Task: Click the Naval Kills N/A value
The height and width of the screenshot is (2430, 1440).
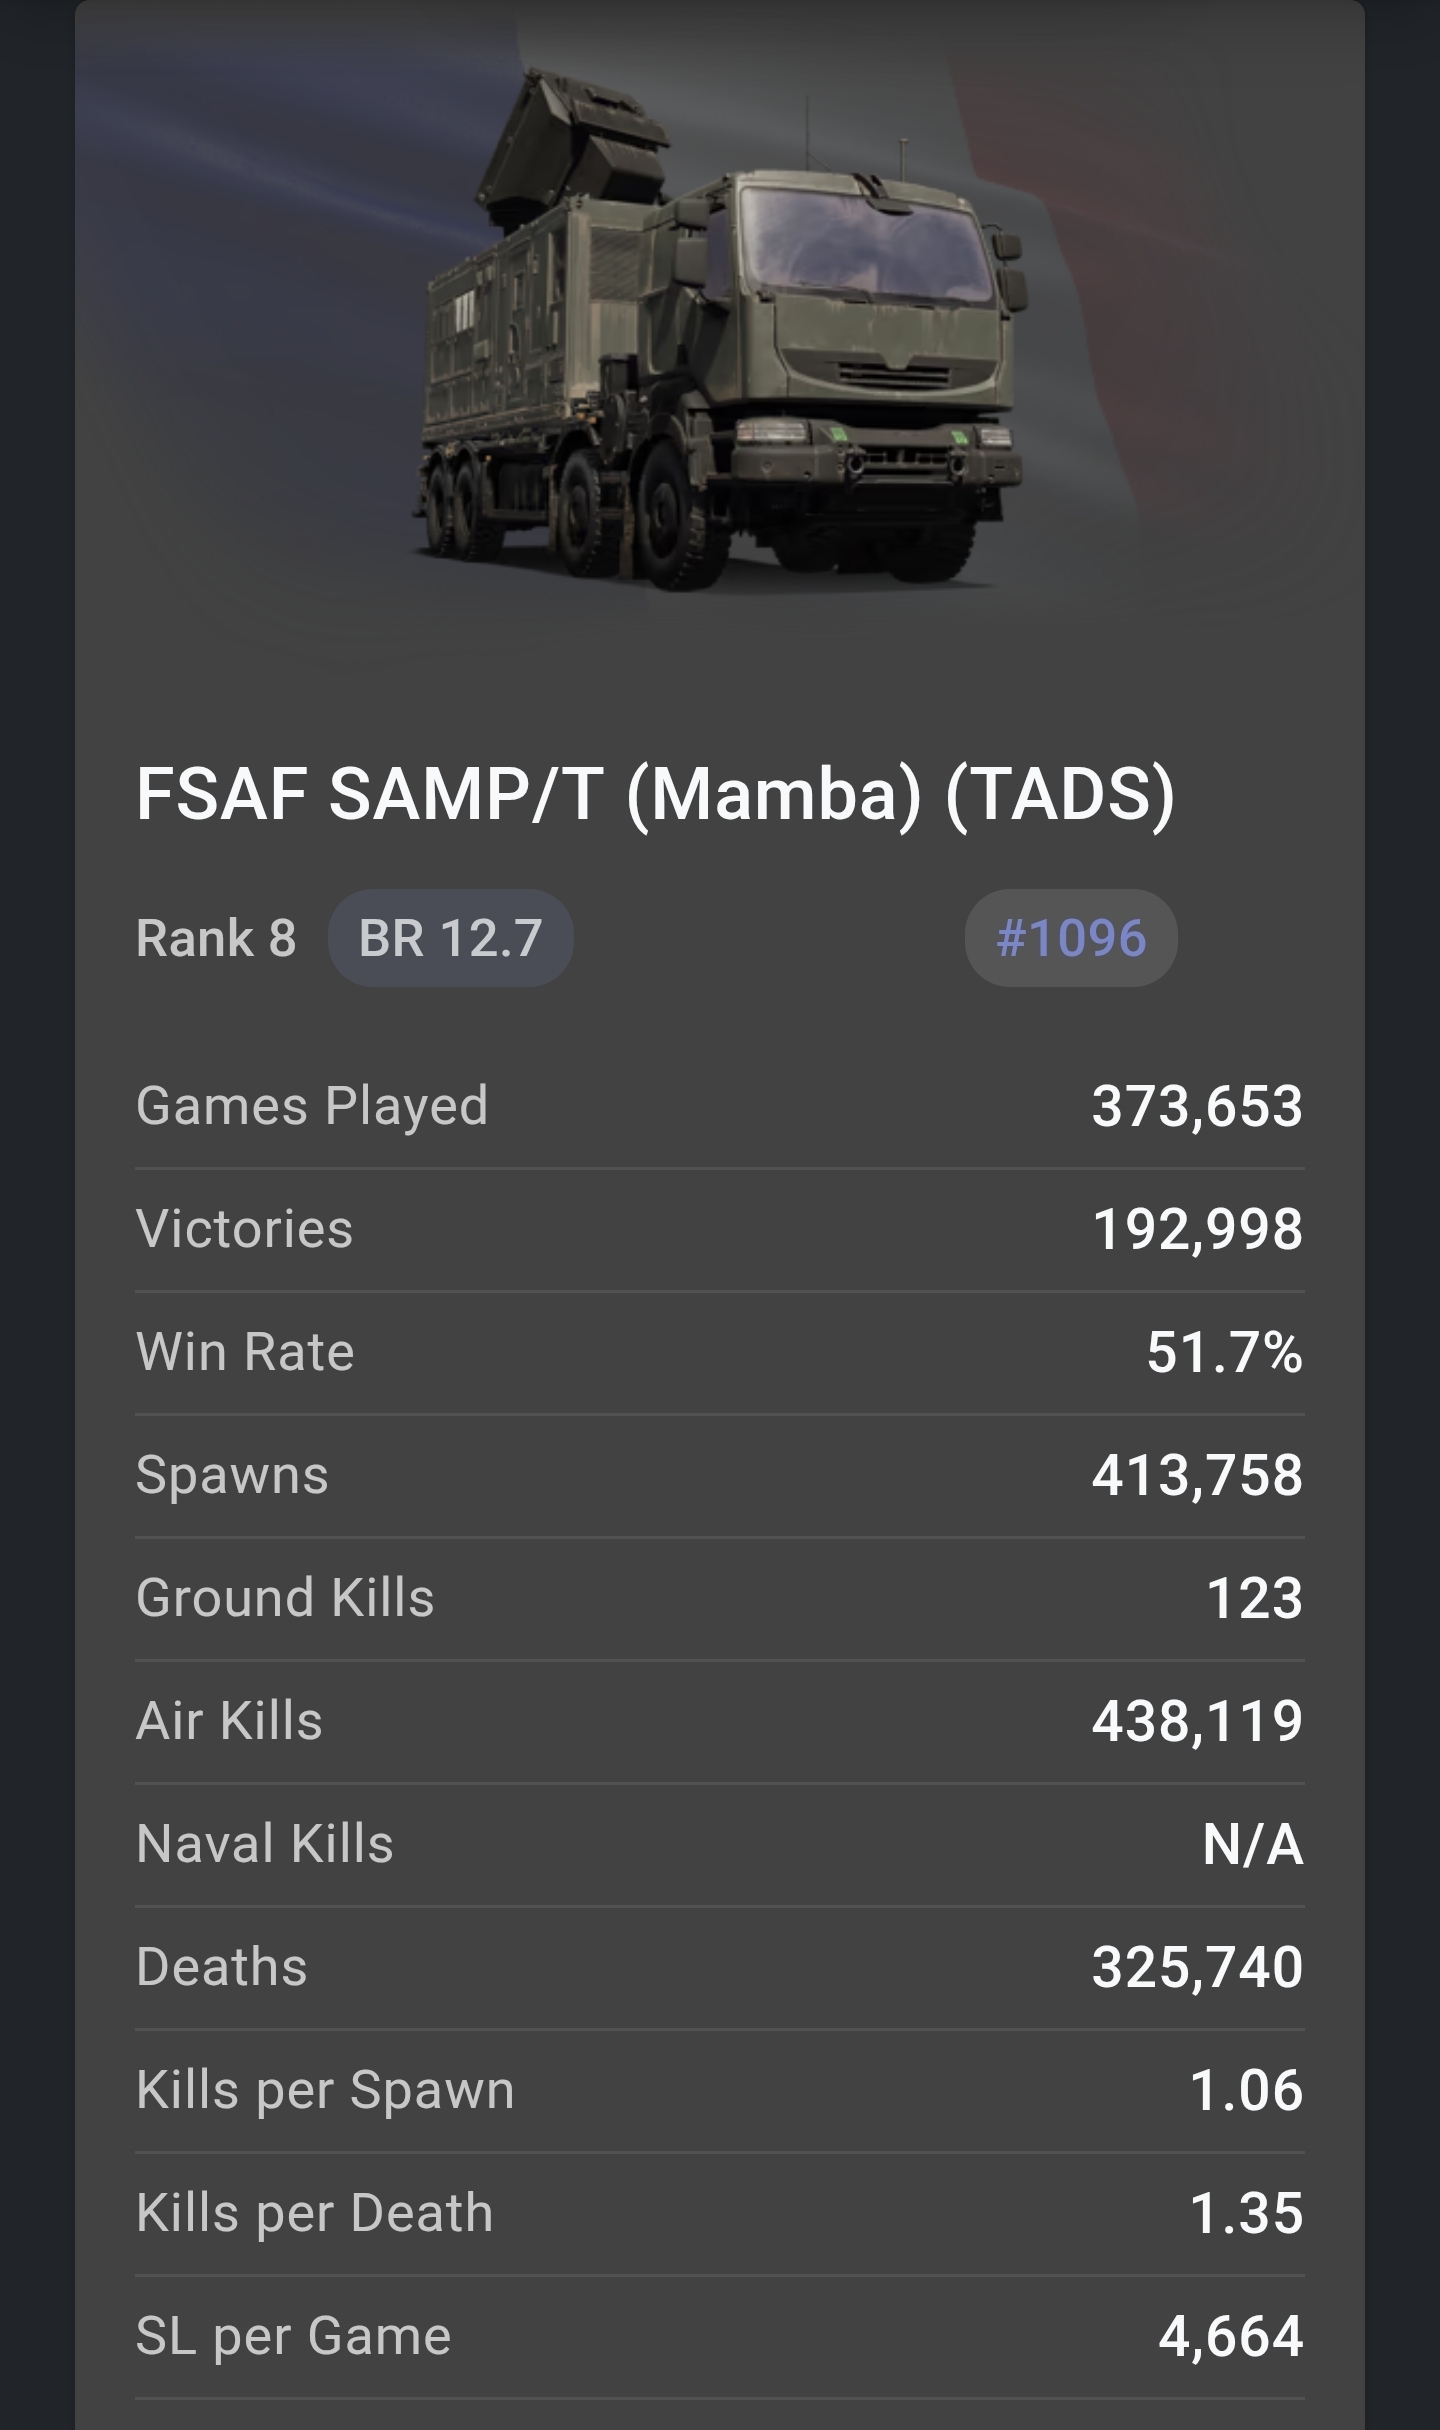Action: pyautogui.click(x=1252, y=1844)
